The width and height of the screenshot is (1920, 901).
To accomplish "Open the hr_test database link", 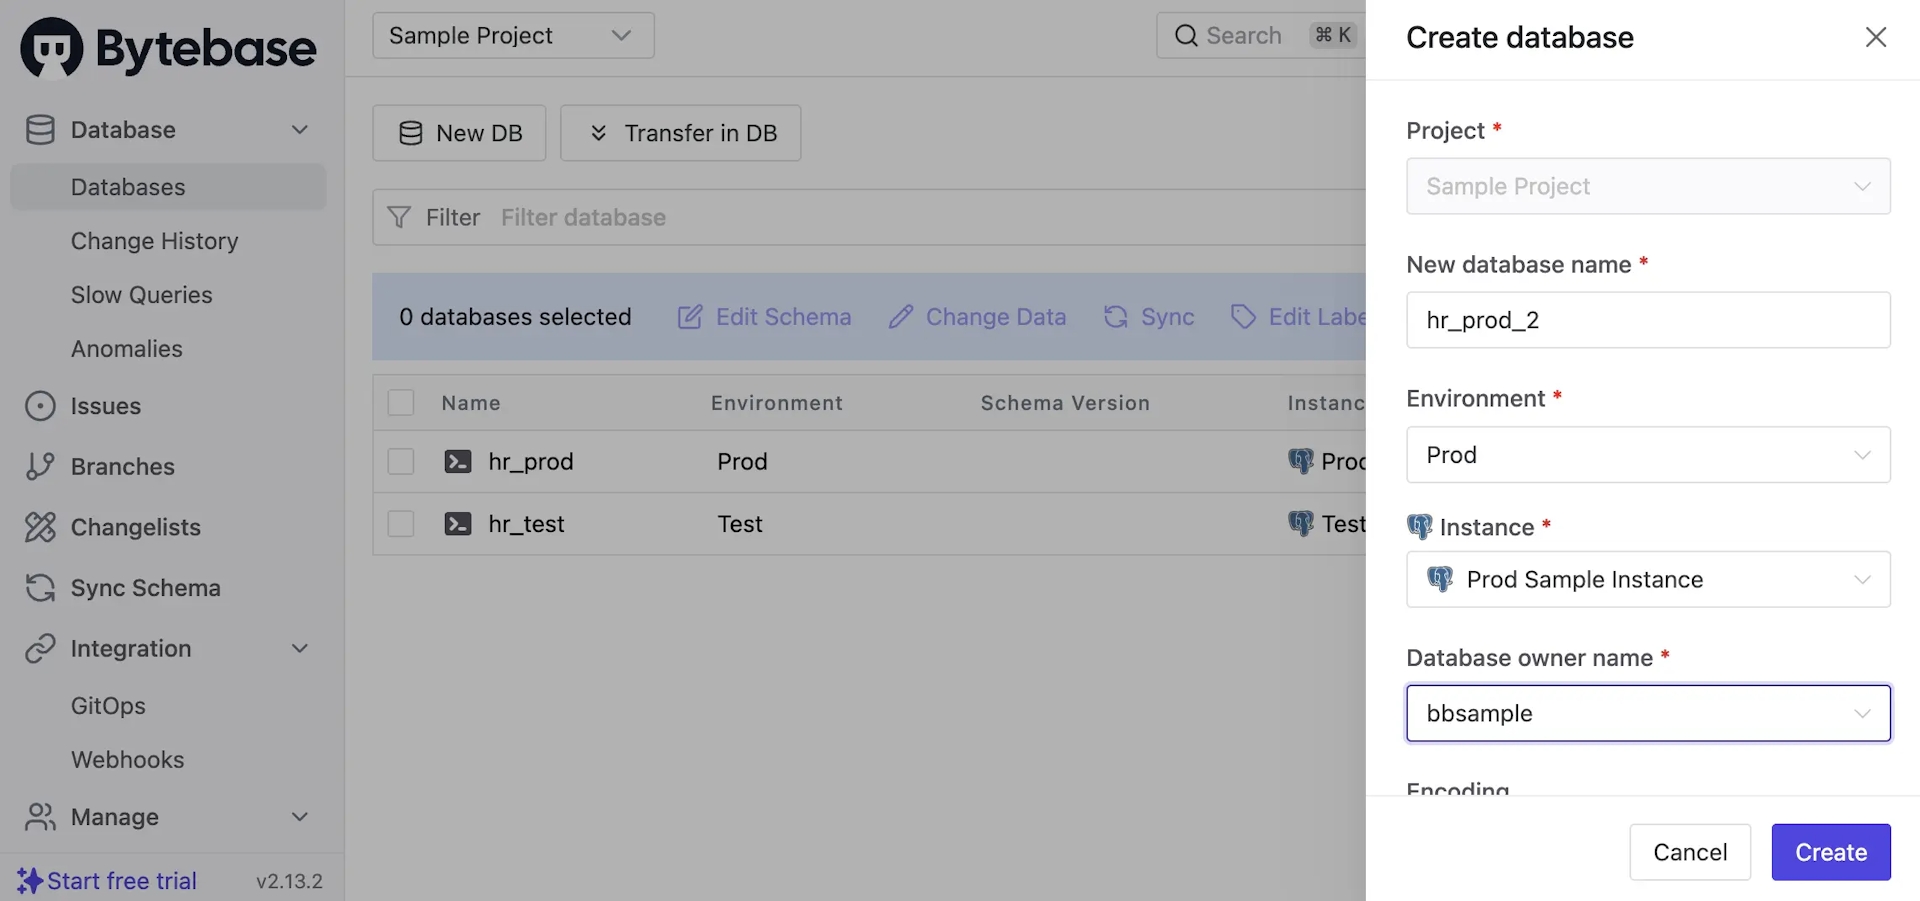I will [x=526, y=524].
